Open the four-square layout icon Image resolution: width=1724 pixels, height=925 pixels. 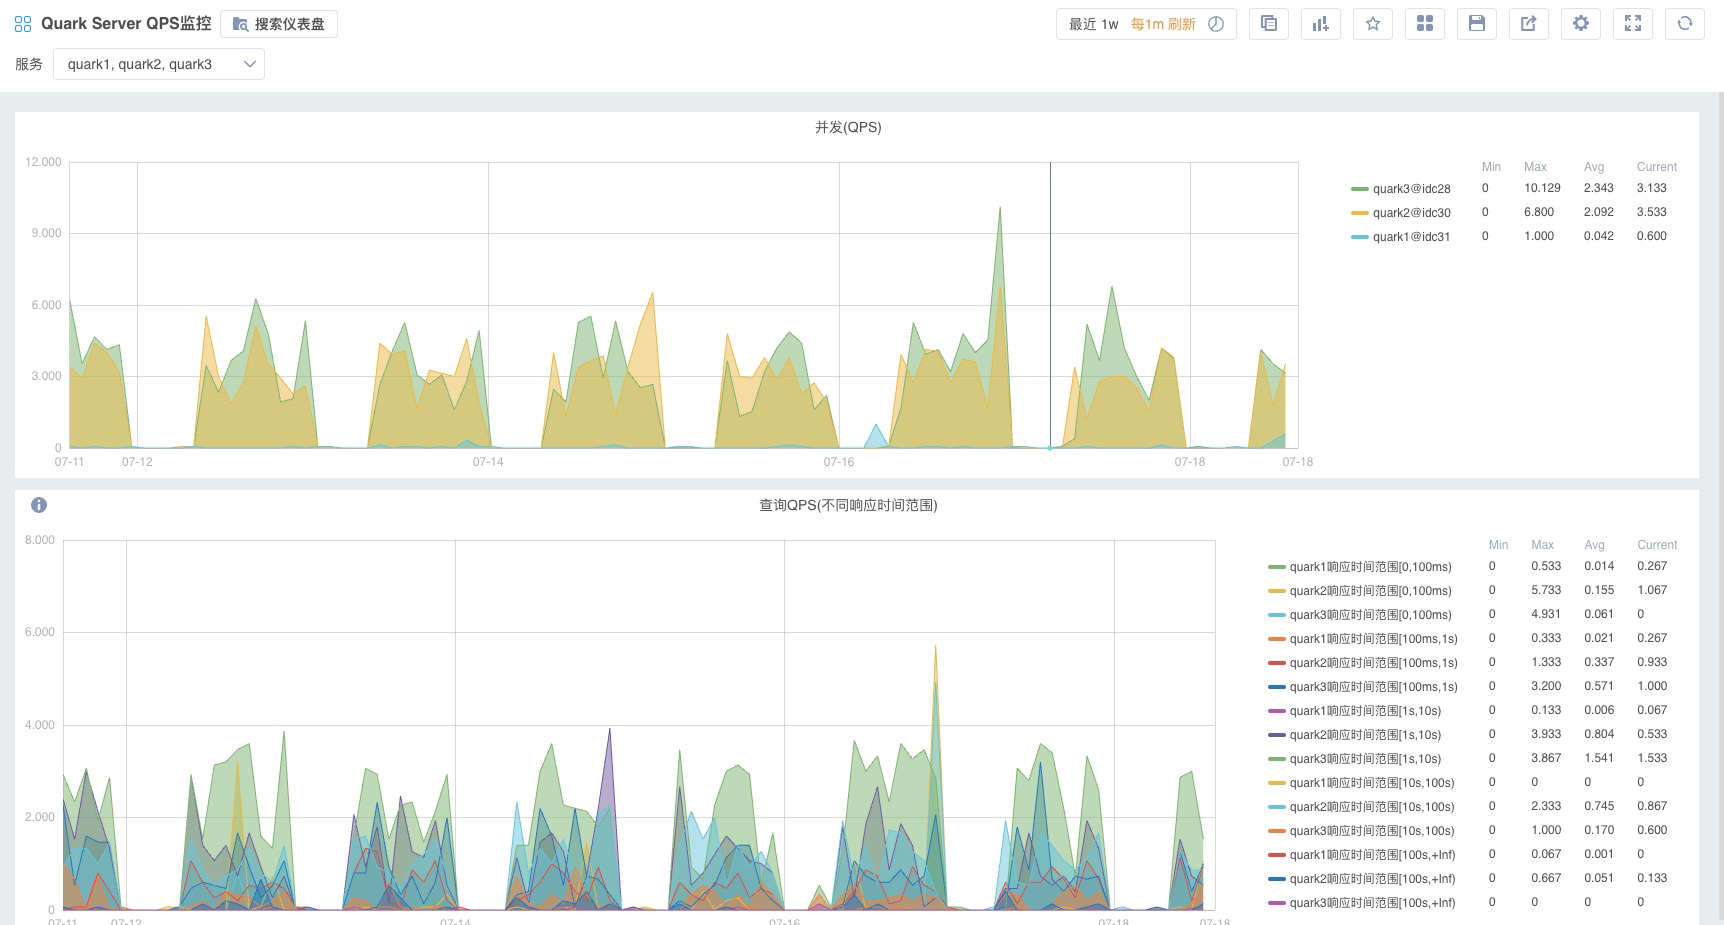[x=1425, y=24]
